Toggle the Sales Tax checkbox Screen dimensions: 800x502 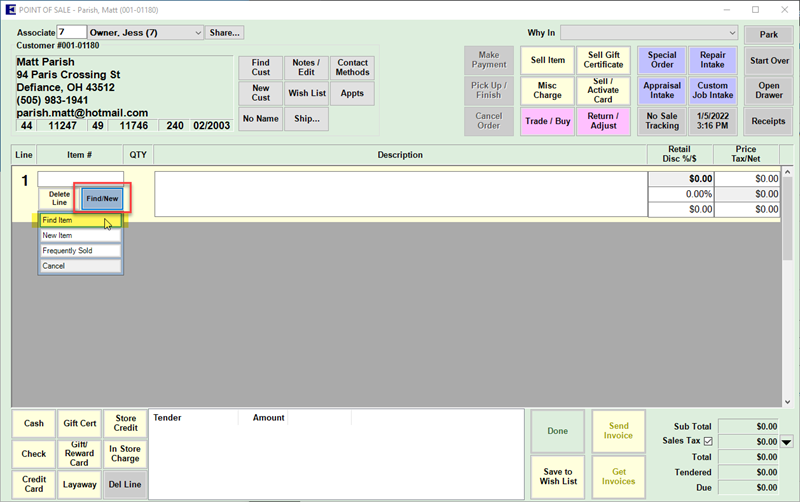[x=708, y=441]
